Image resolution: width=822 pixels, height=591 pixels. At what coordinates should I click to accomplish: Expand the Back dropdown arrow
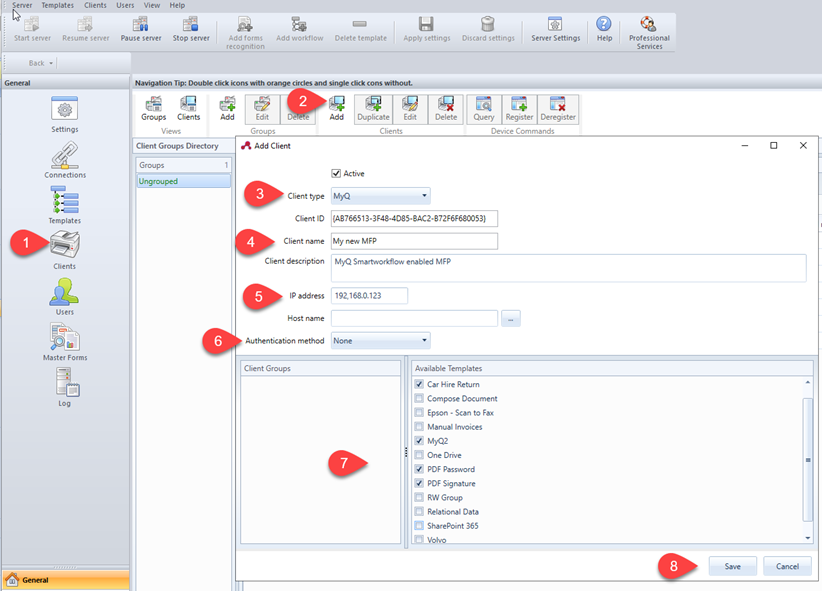point(52,62)
